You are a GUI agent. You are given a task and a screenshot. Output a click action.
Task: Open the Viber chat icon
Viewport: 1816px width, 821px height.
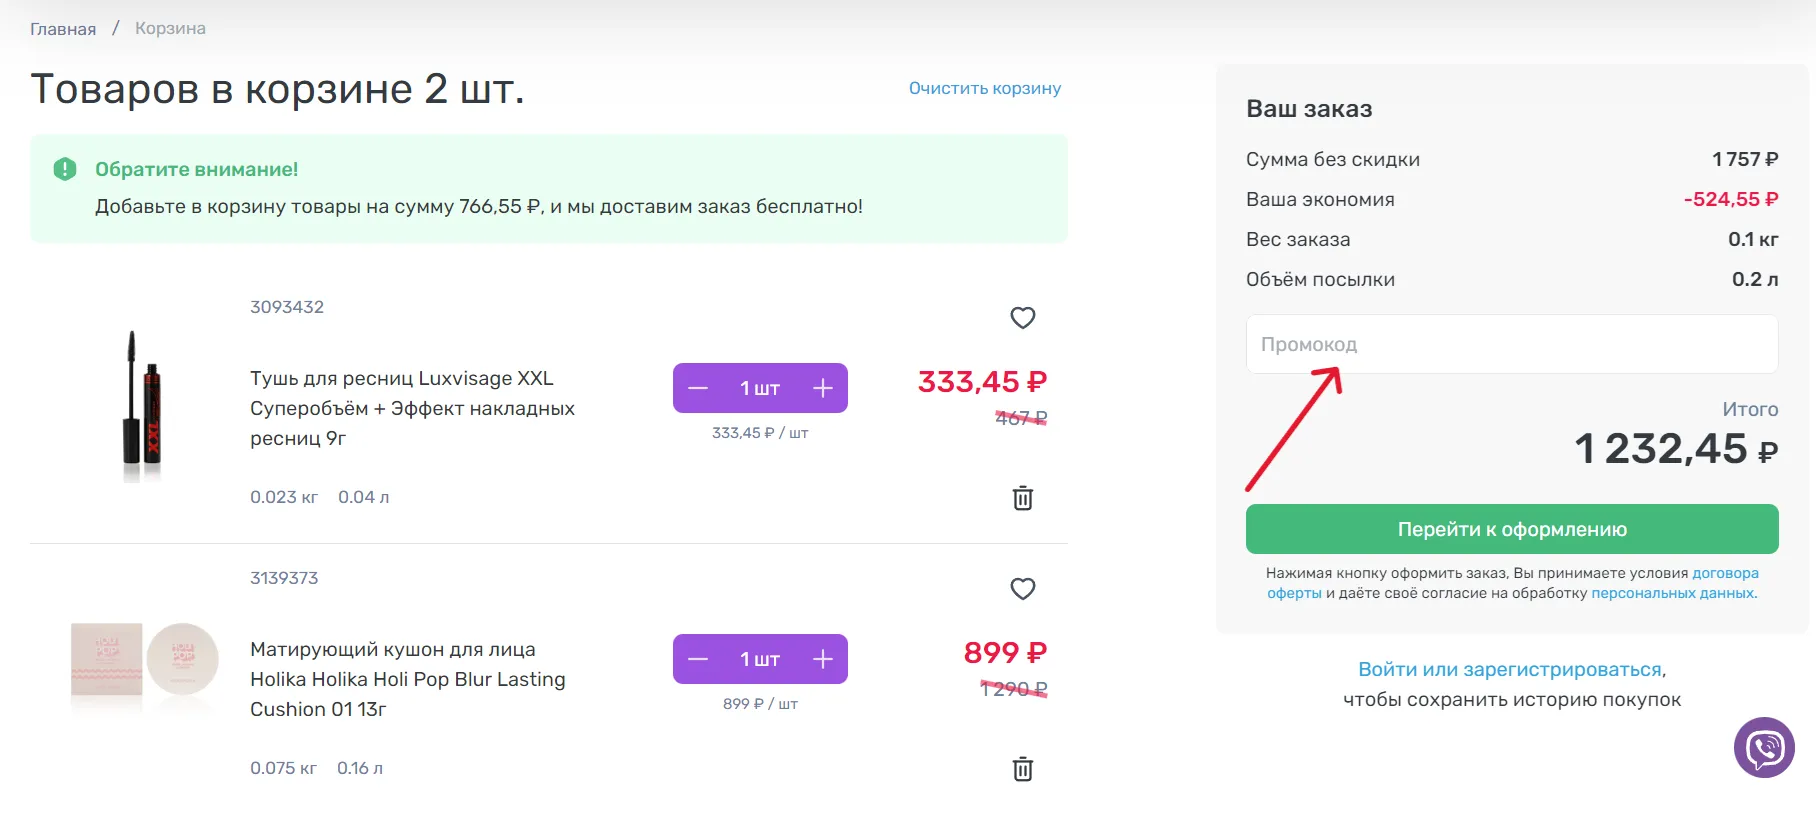pos(1764,747)
